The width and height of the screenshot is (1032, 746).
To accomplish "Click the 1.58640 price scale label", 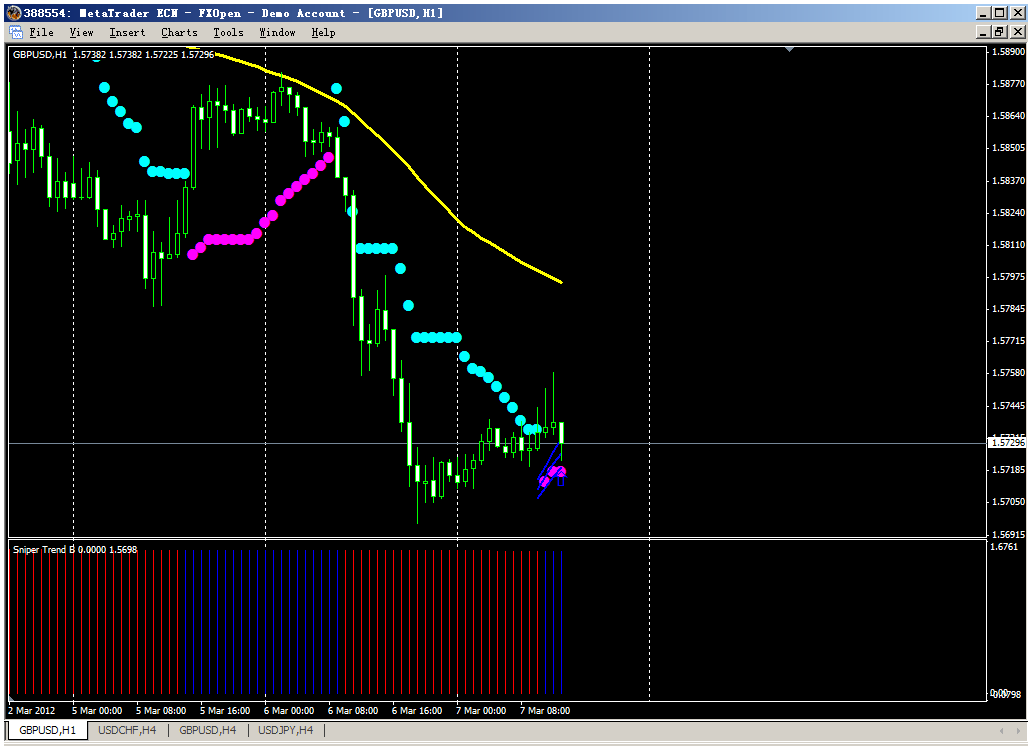I will click(1008, 116).
